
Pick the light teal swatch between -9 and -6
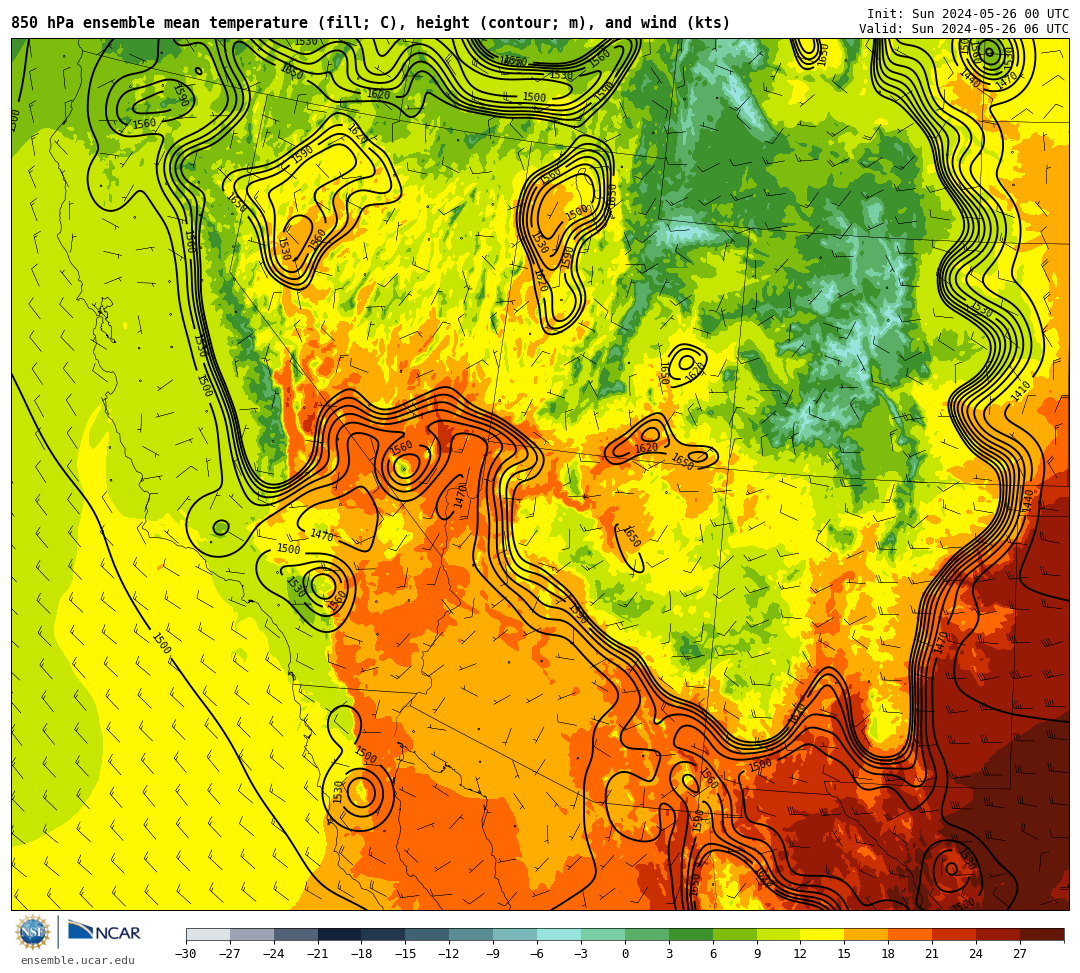coord(515,934)
